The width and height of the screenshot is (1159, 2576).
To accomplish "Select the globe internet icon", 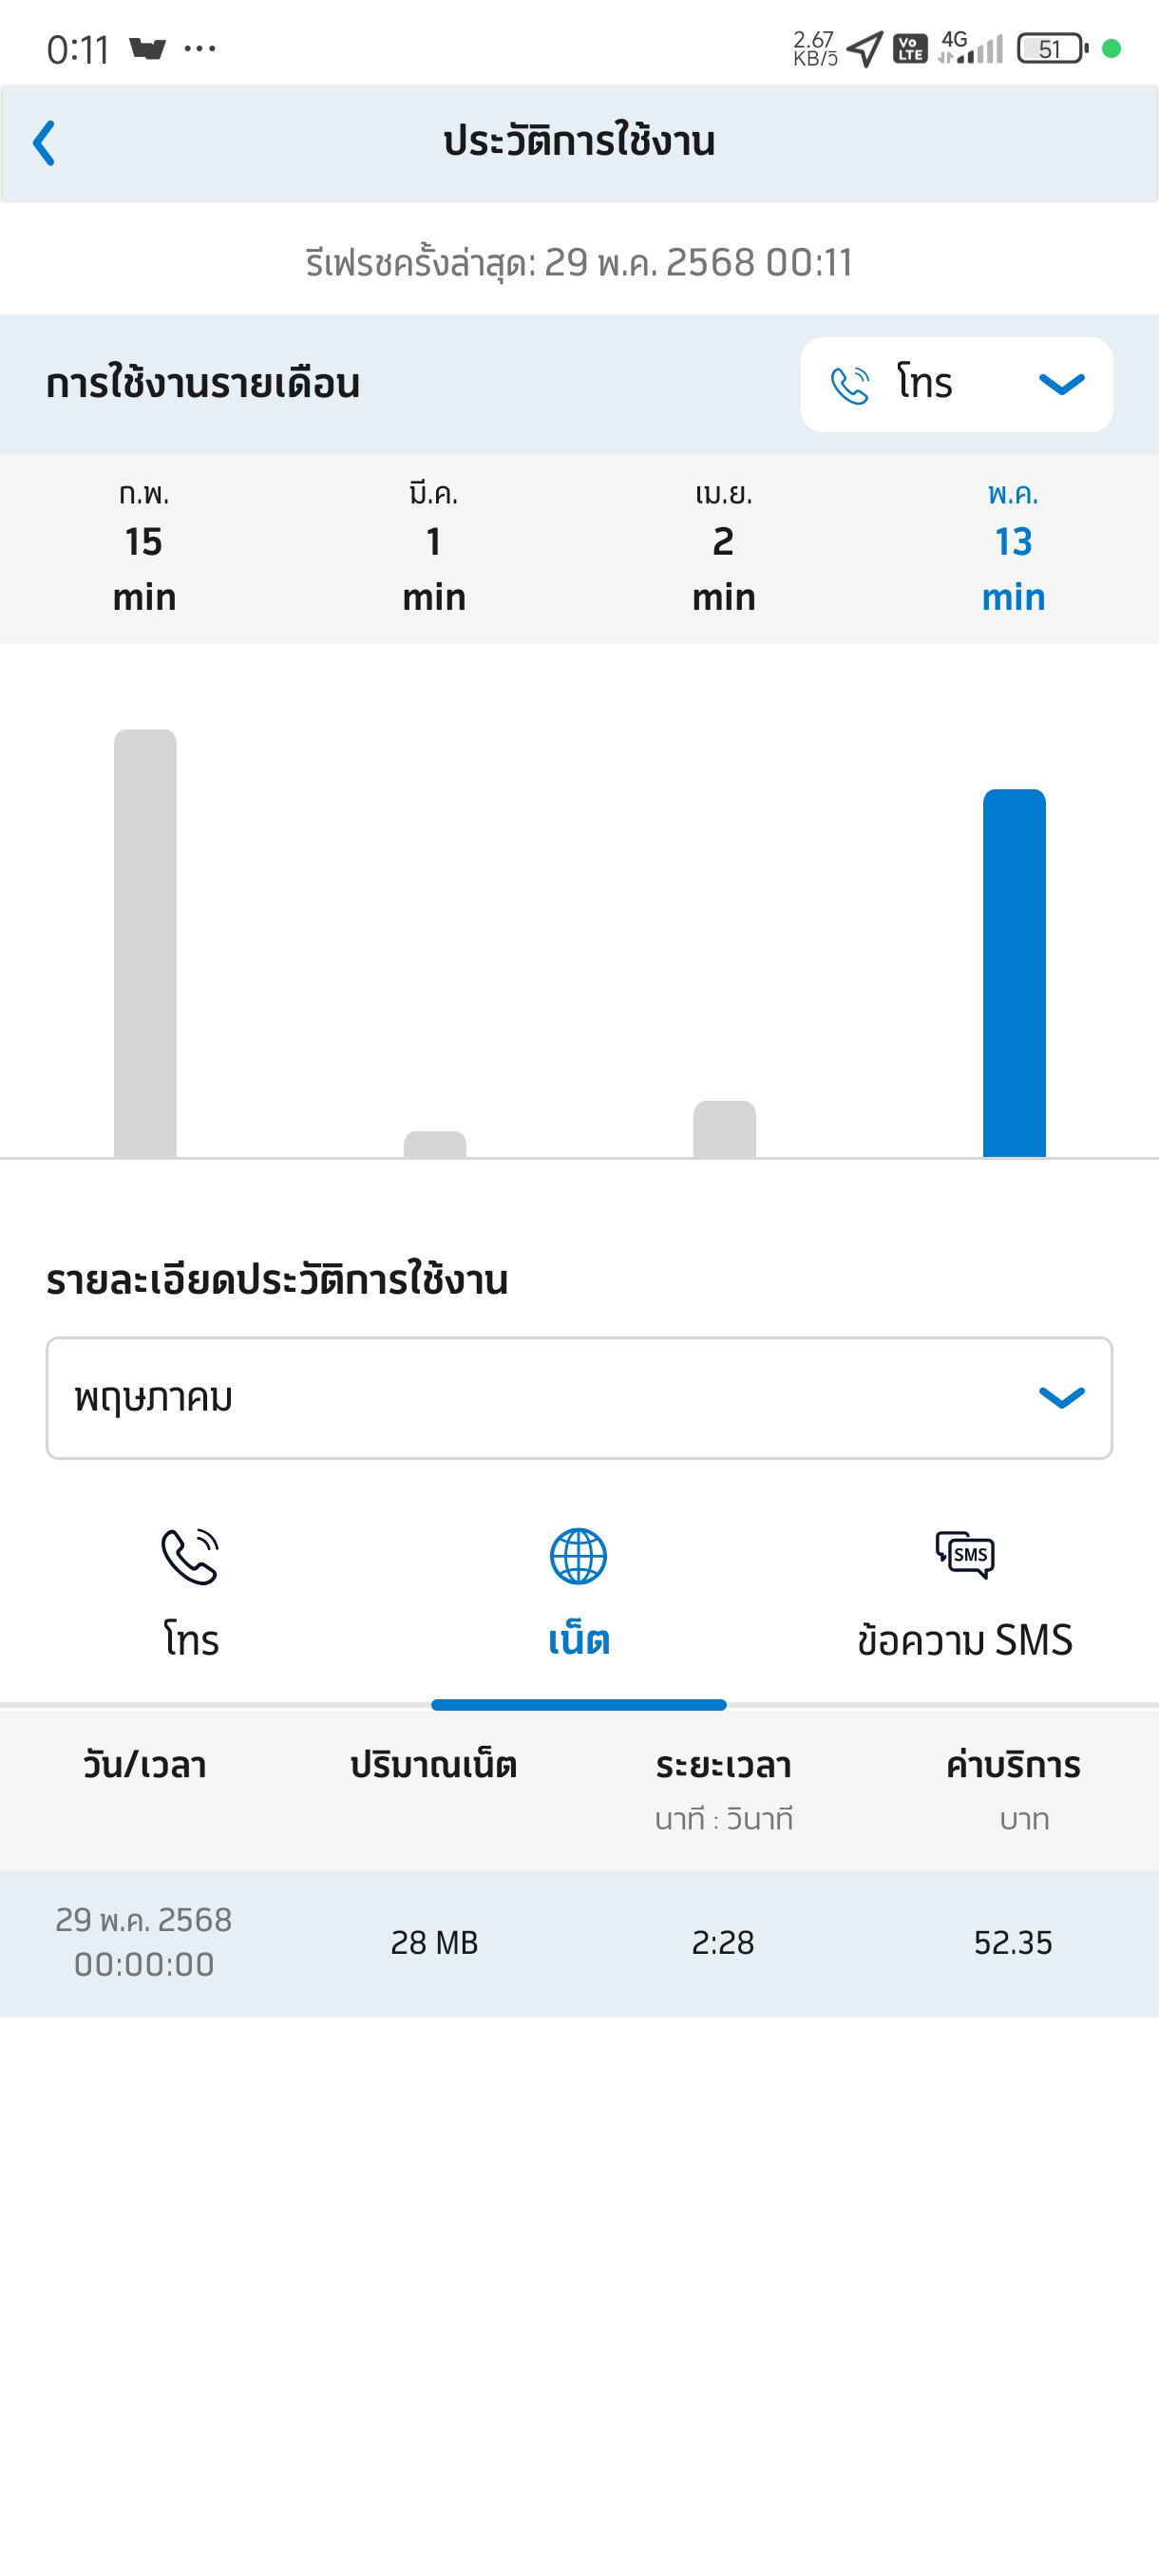I will [x=578, y=1557].
